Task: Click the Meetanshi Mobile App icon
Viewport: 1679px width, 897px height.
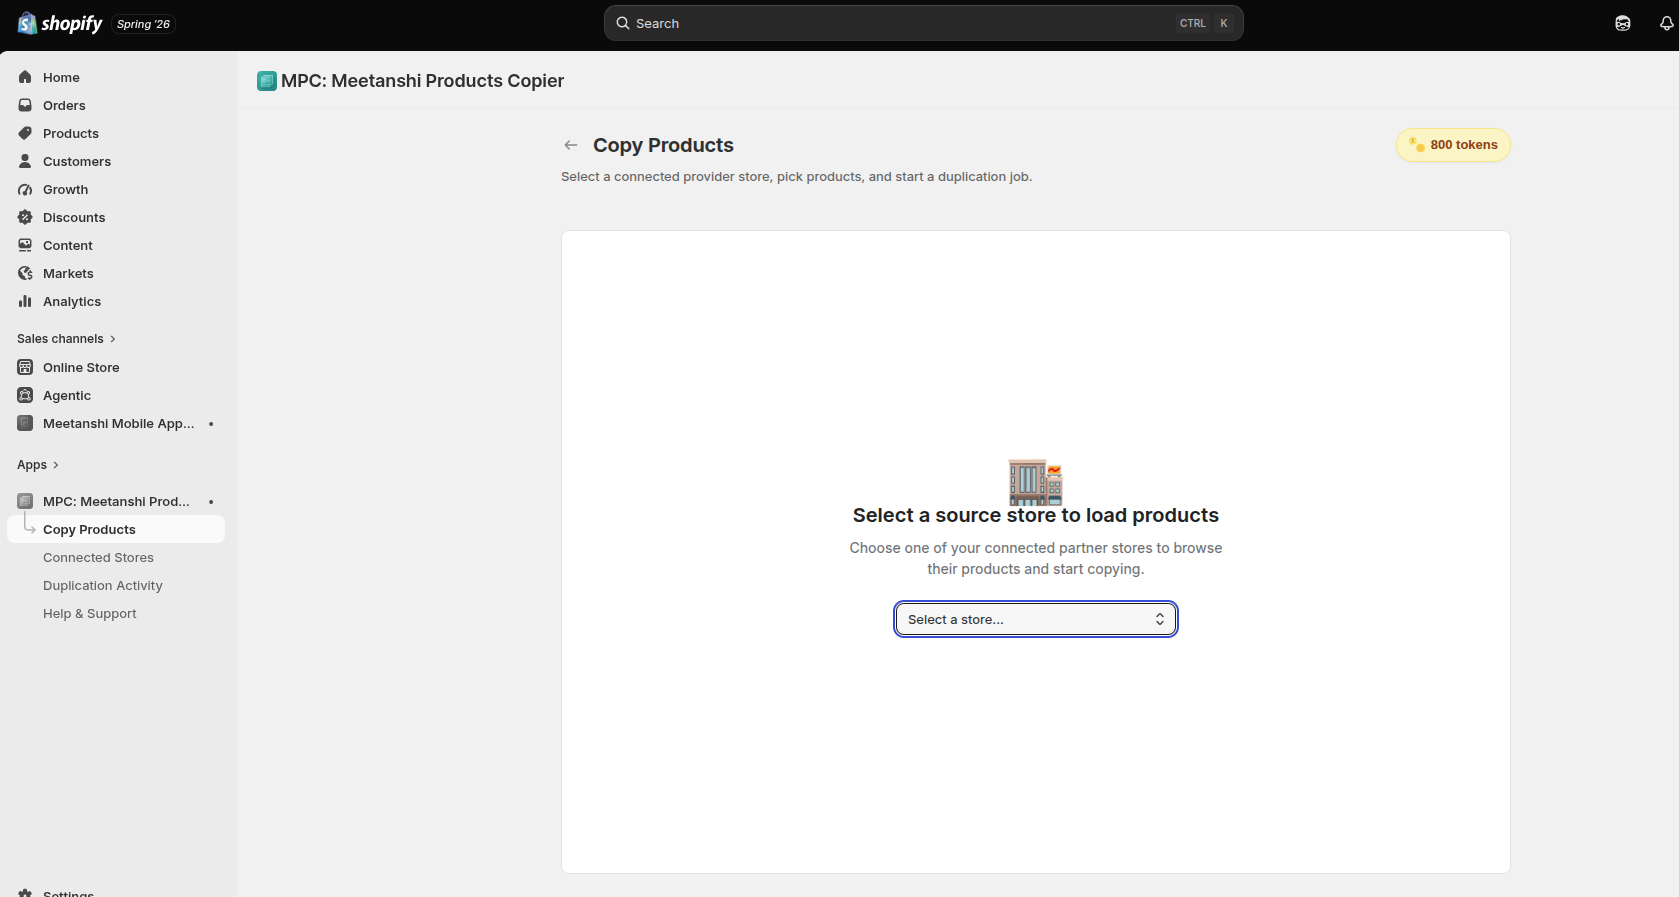Action: tap(25, 423)
